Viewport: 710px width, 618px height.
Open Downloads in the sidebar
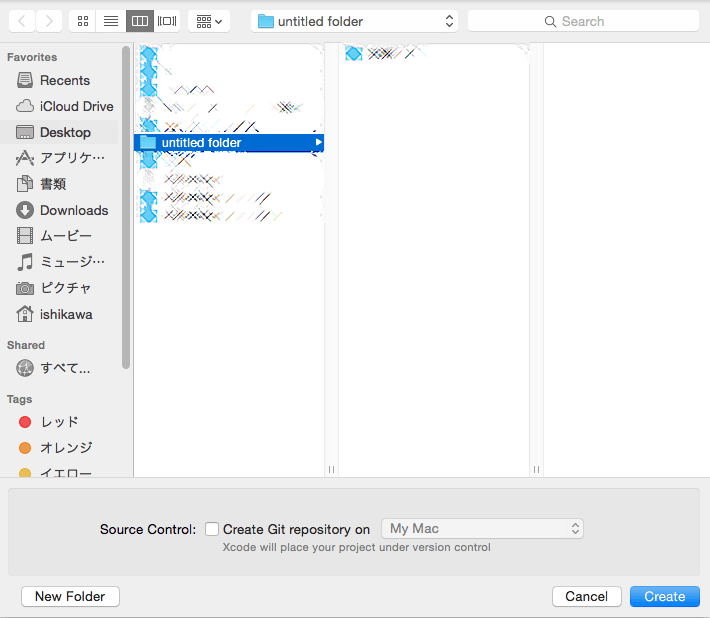(59, 210)
